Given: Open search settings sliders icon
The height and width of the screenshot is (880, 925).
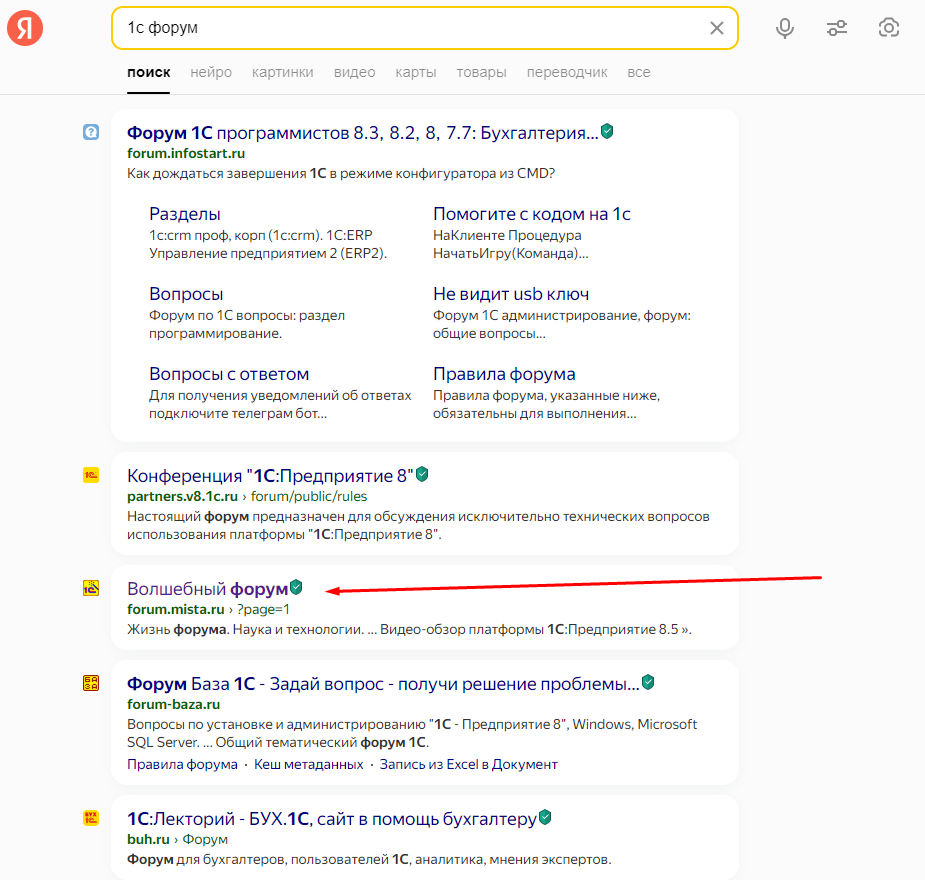Looking at the screenshot, I should [x=837, y=28].
